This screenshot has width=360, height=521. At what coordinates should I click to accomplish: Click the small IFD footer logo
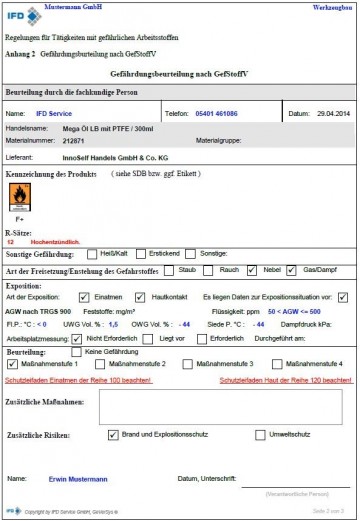pyautogui.click(x=14, y=511)
